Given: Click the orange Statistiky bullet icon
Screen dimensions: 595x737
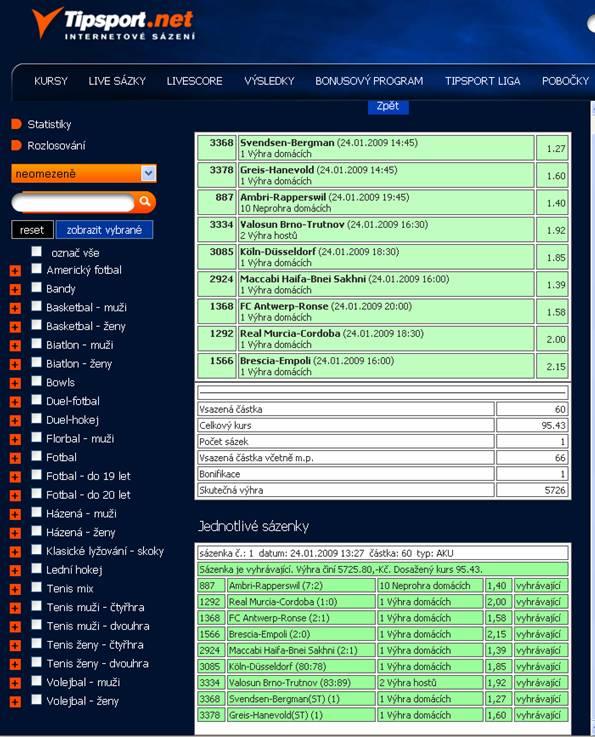Looking at the screenshot, I should click(16, 124).
